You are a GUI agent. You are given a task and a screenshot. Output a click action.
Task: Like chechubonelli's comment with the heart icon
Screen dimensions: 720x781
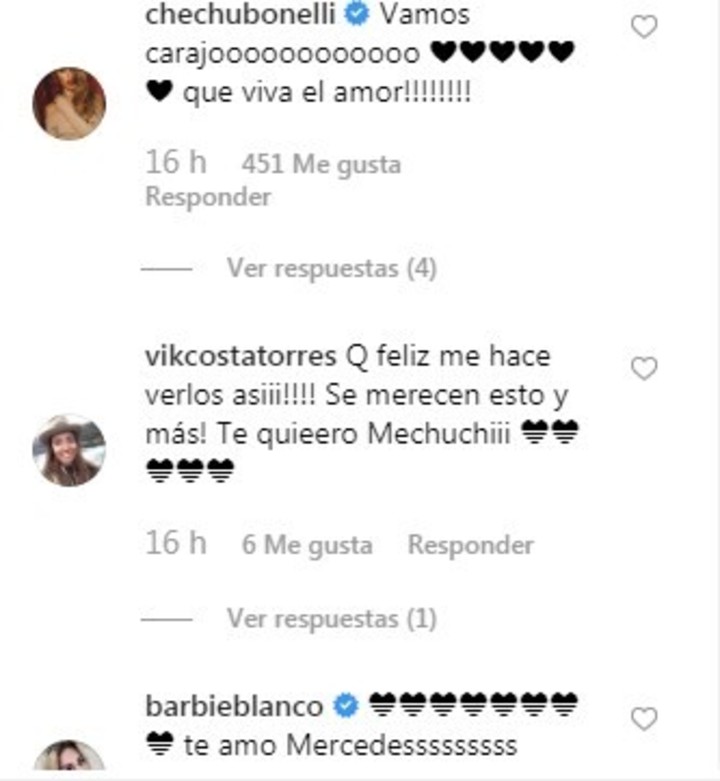pos(644,26)
